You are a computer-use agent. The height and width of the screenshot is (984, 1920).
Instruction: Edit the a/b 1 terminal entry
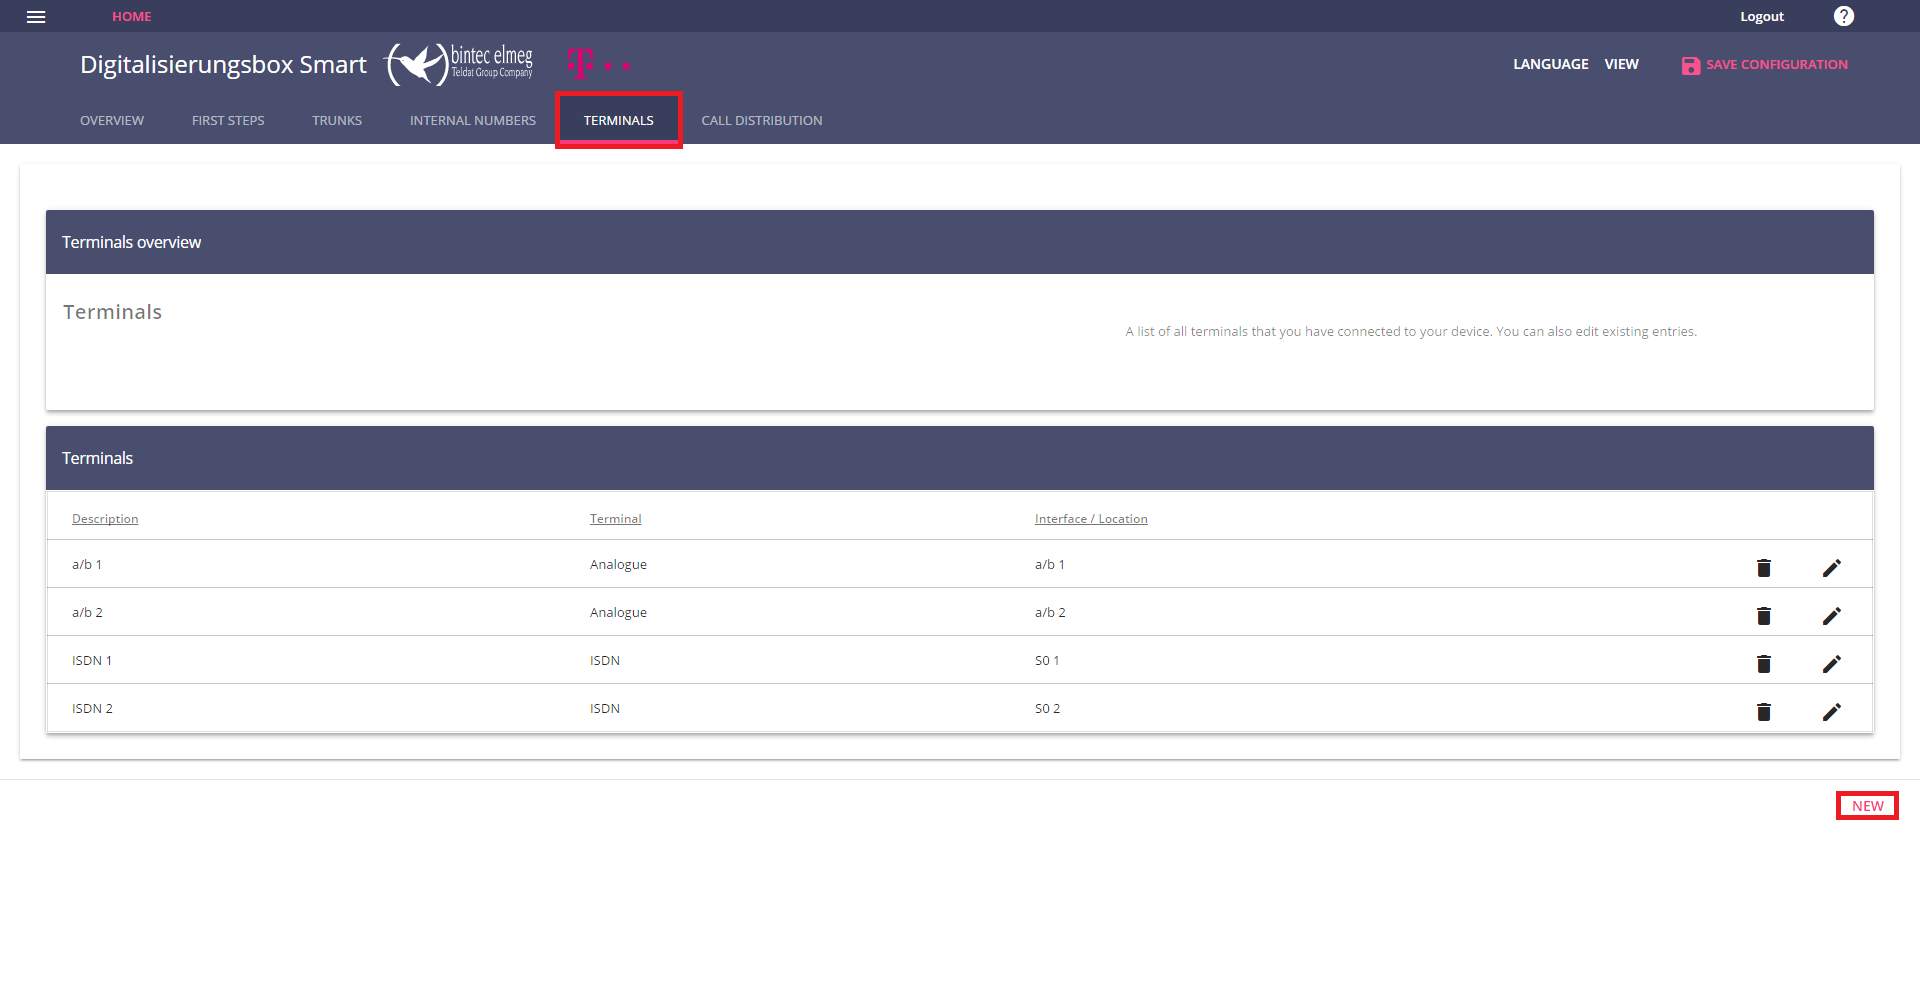1831,568
